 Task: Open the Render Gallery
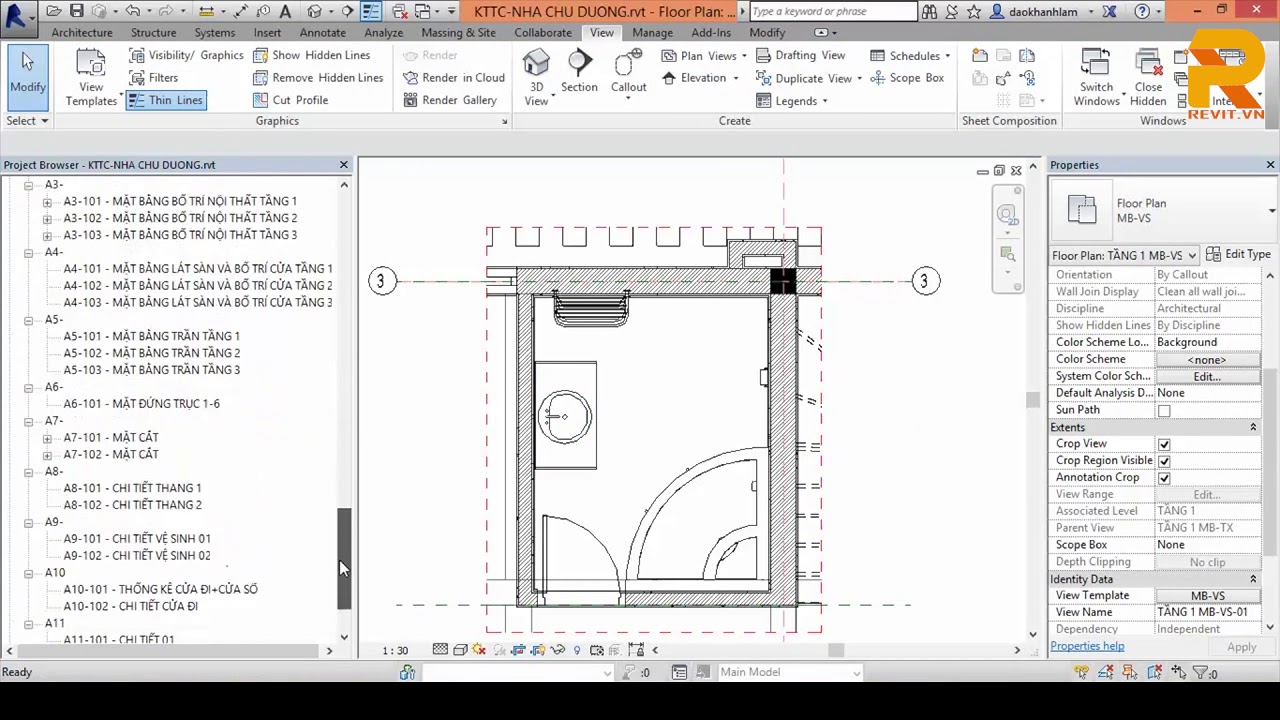pyautogui.click(x=449, y=100)
